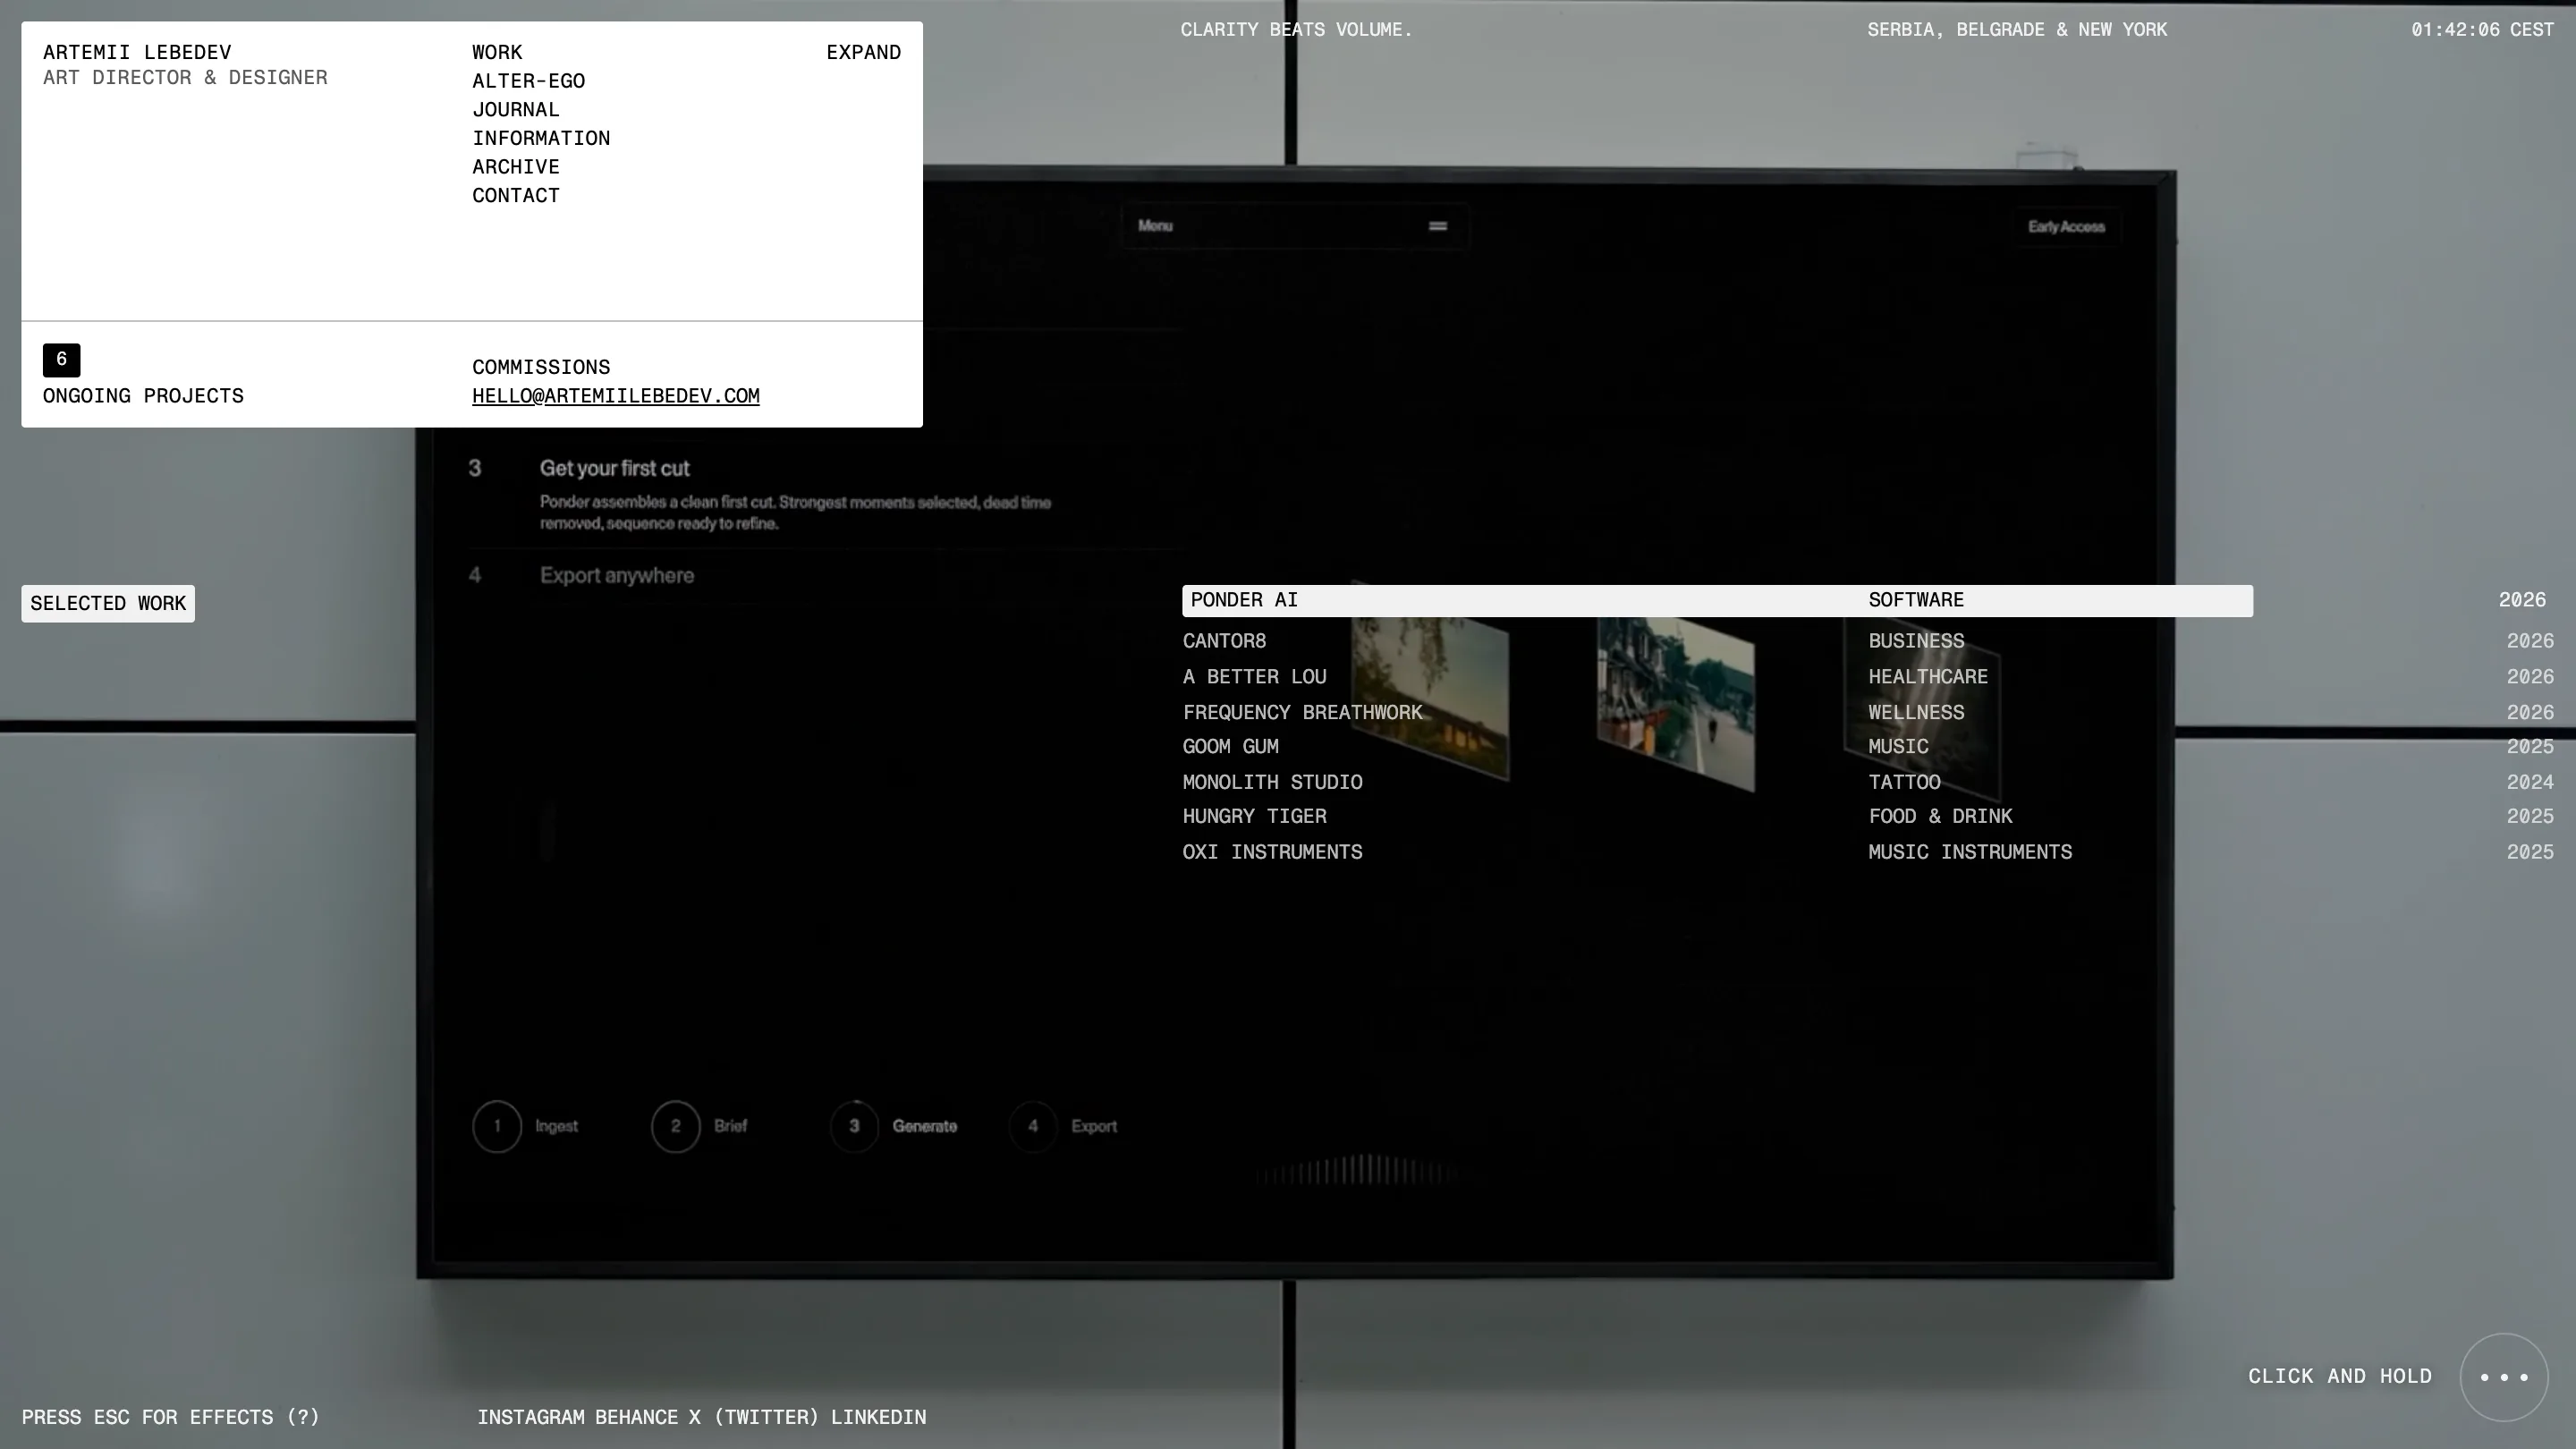This screenshot has width=2576, height=1449.
Task: Click the Menu label in the video
Action: point(1155,226)
